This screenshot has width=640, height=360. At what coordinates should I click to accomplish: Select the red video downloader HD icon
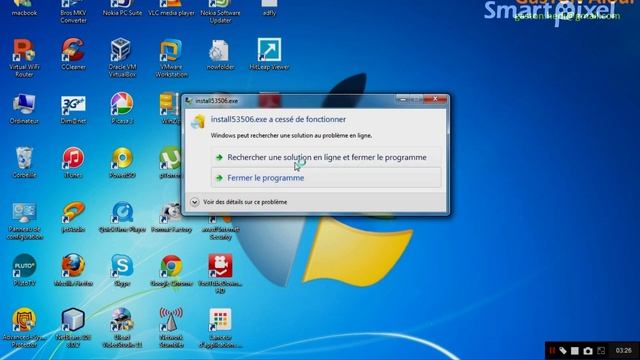tap(220, 274)
